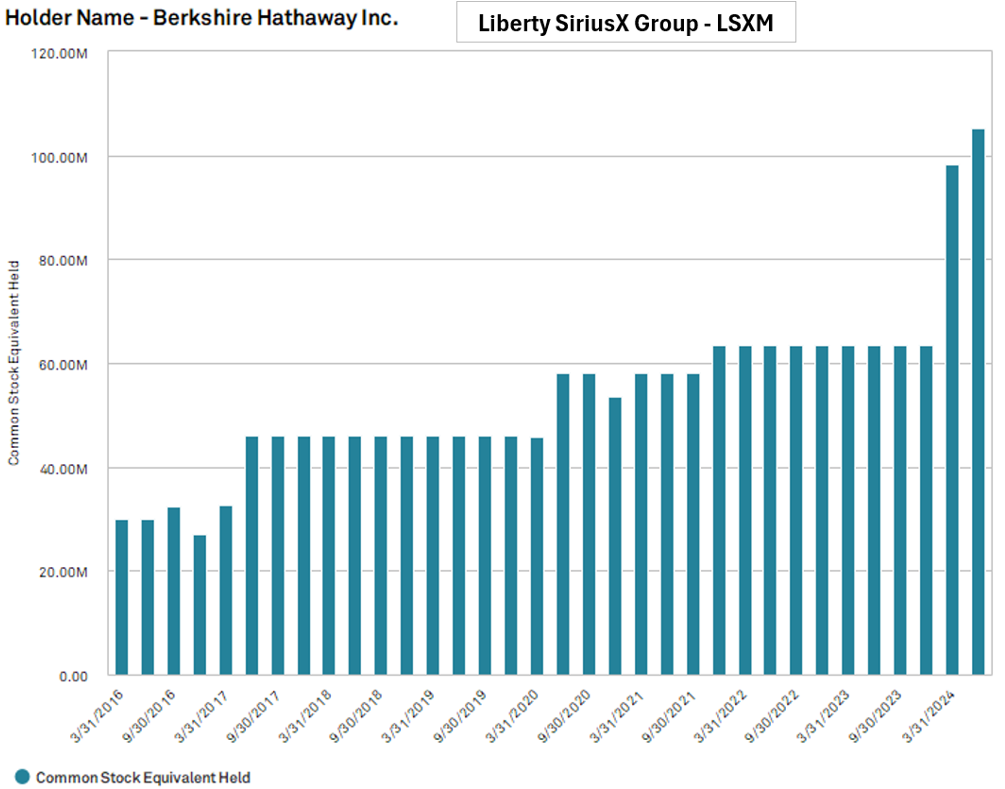Click the 0.00 y-axis label
Screen dimensions: 1005x789
tap(74, 677)
